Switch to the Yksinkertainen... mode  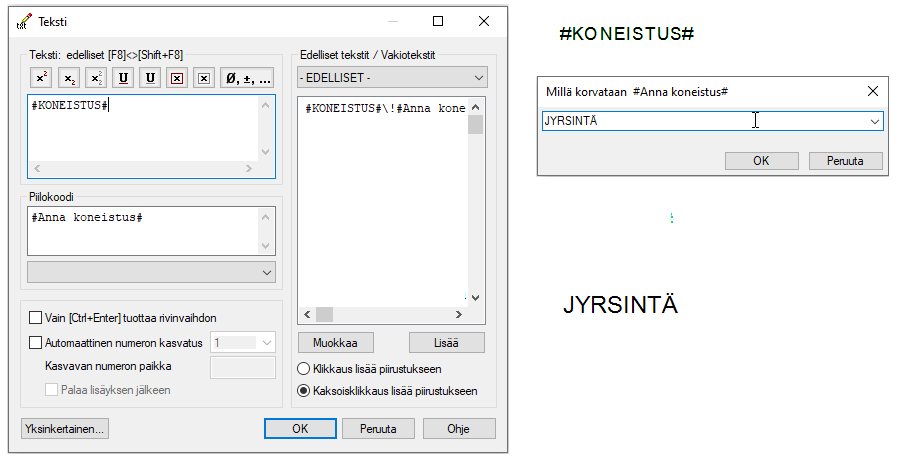click(64, 429)
